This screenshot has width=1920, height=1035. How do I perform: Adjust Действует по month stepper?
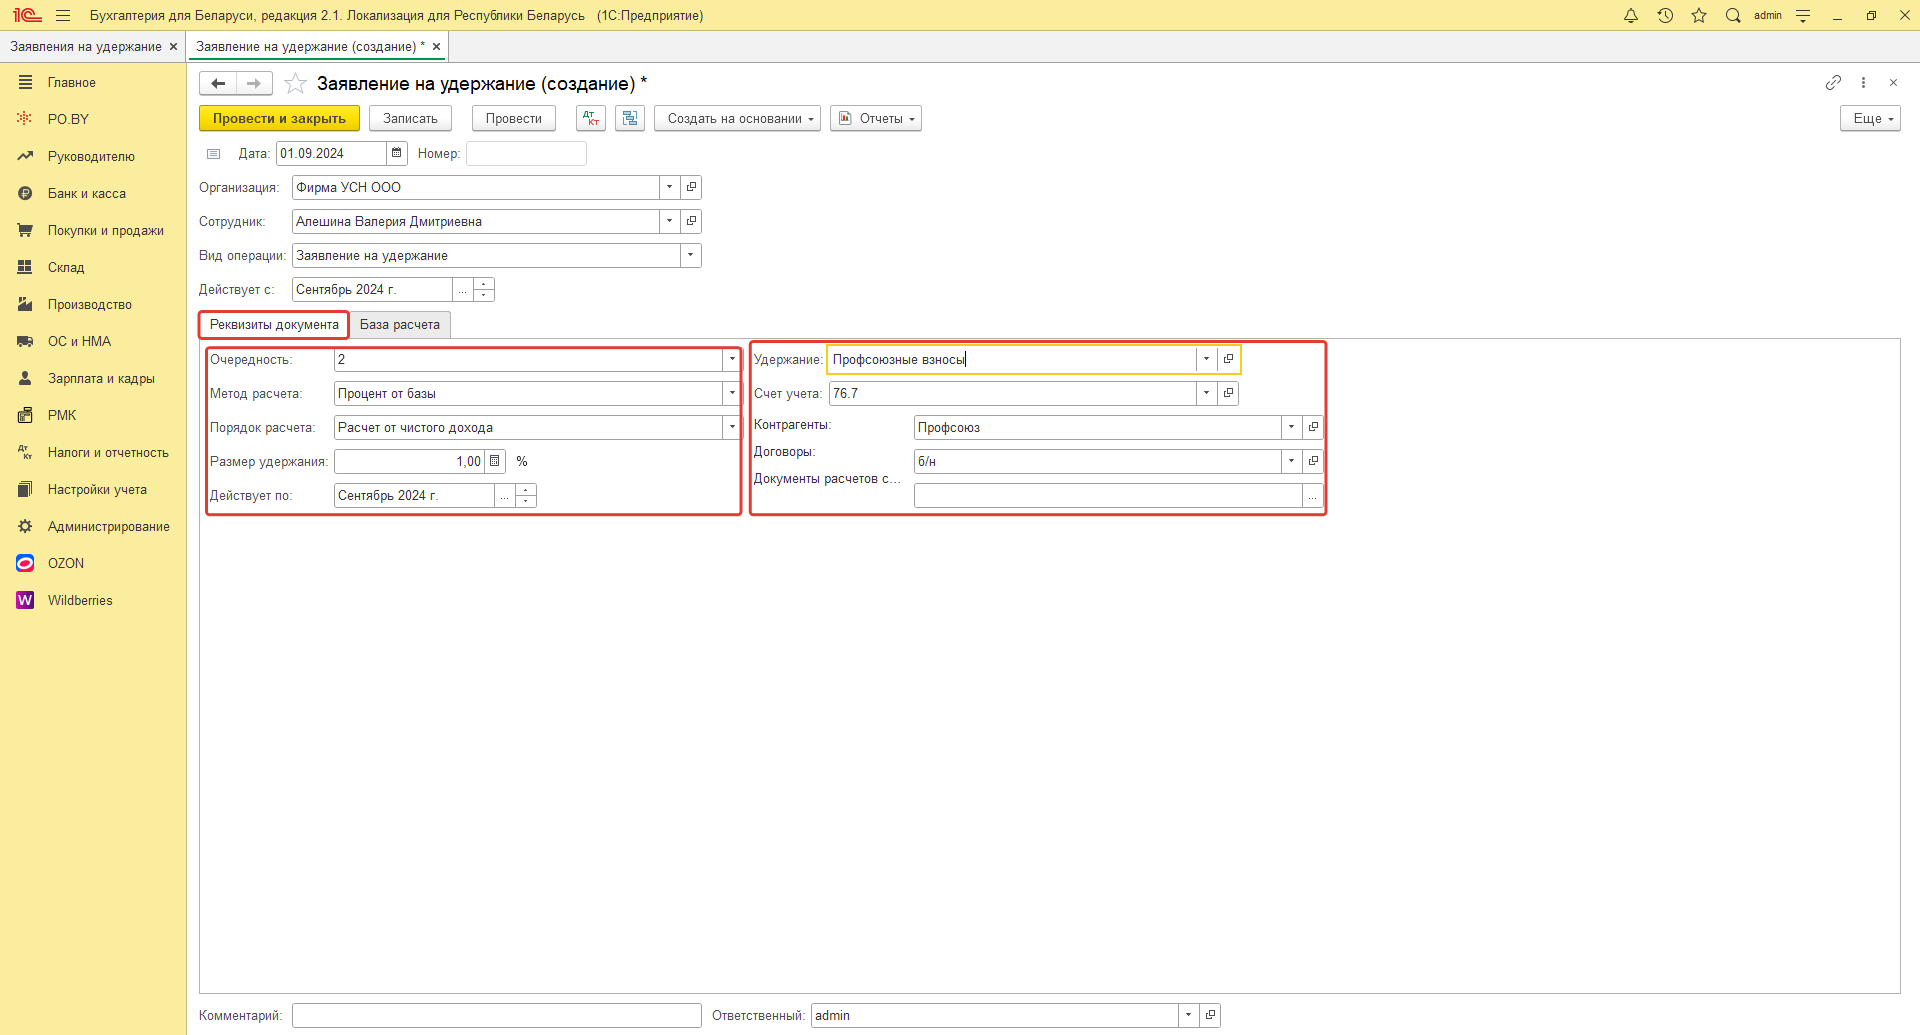click(526, 495)
